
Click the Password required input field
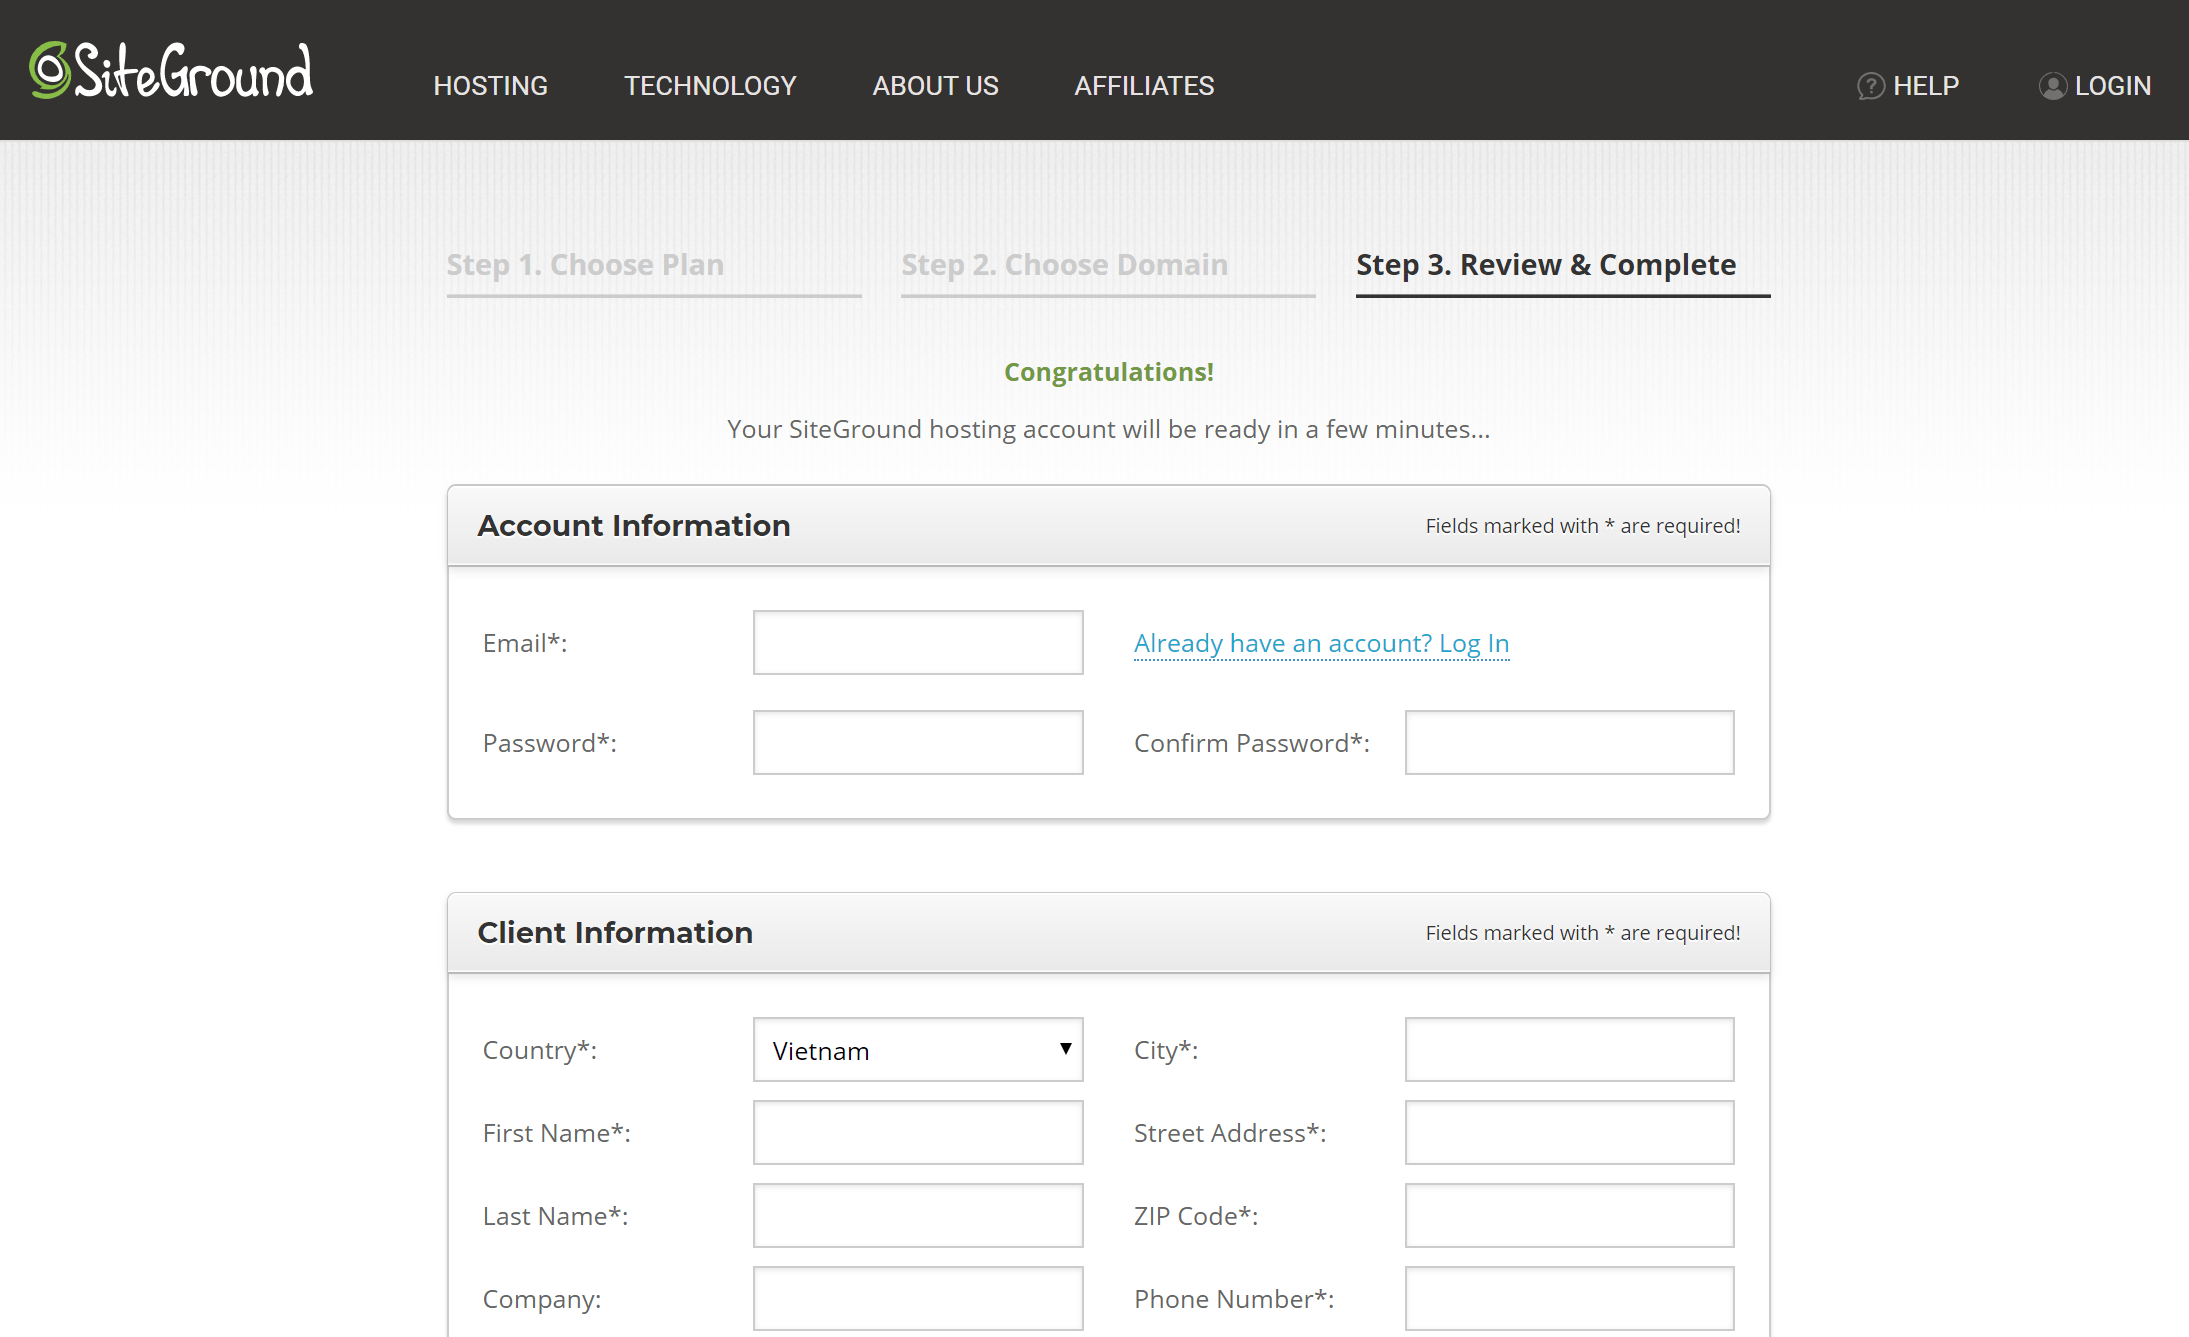tap(918, 741)
